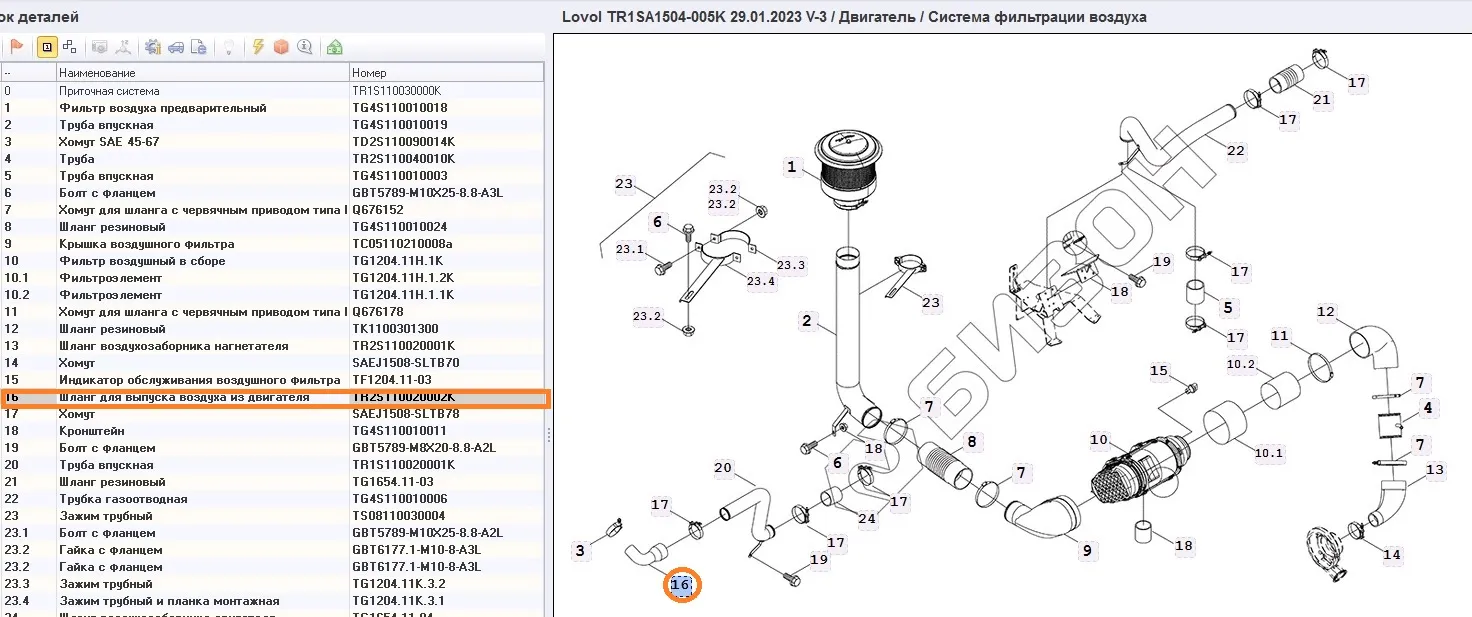
Task: Click part number TK1100301300 in the list
Action: click(395, 329)
